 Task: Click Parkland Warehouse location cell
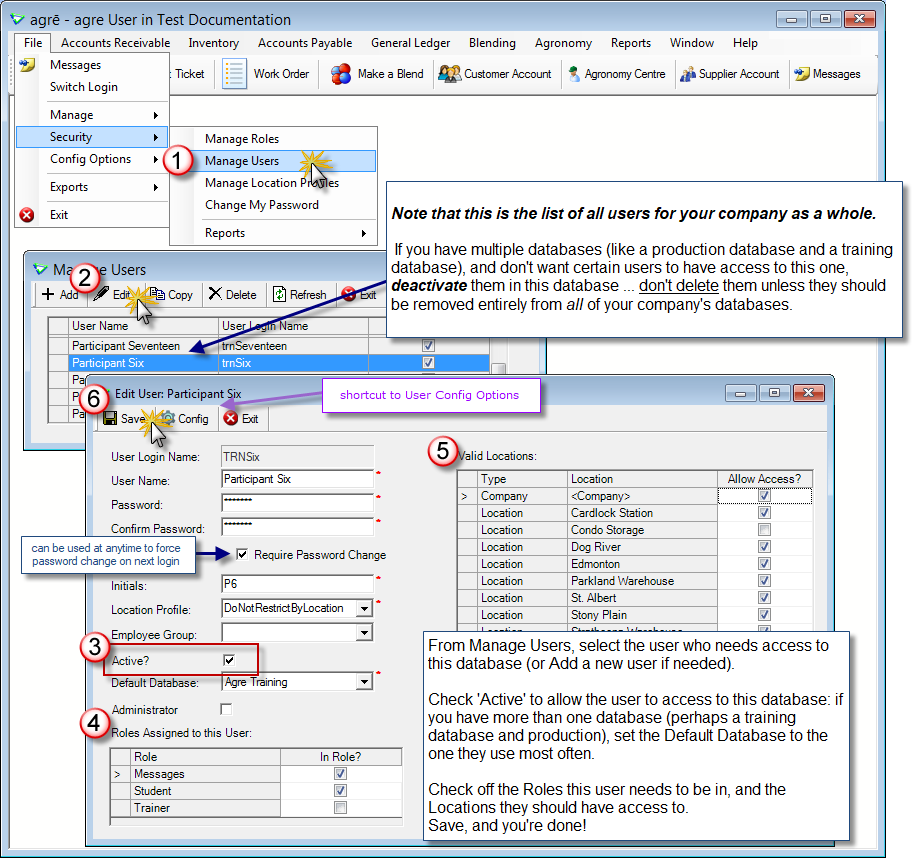642,581
